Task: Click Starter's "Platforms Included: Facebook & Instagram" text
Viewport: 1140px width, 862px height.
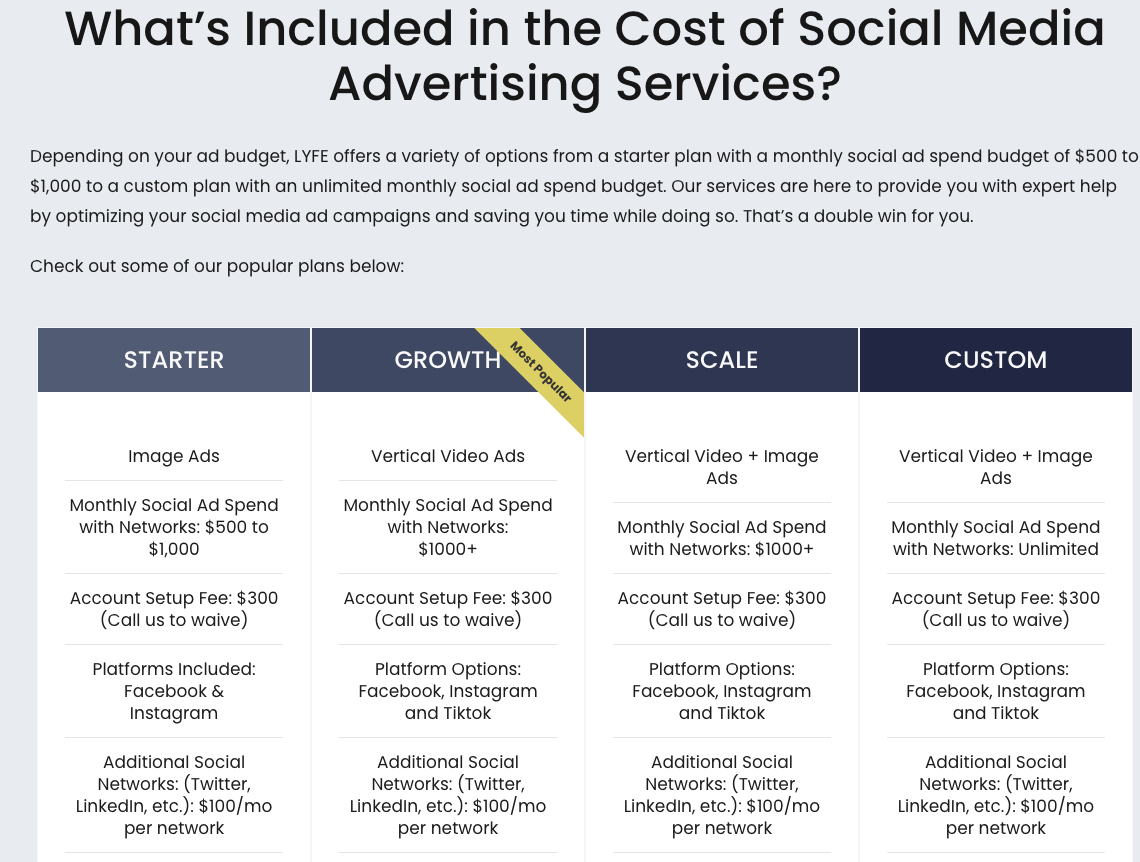Action: [174, 691]
